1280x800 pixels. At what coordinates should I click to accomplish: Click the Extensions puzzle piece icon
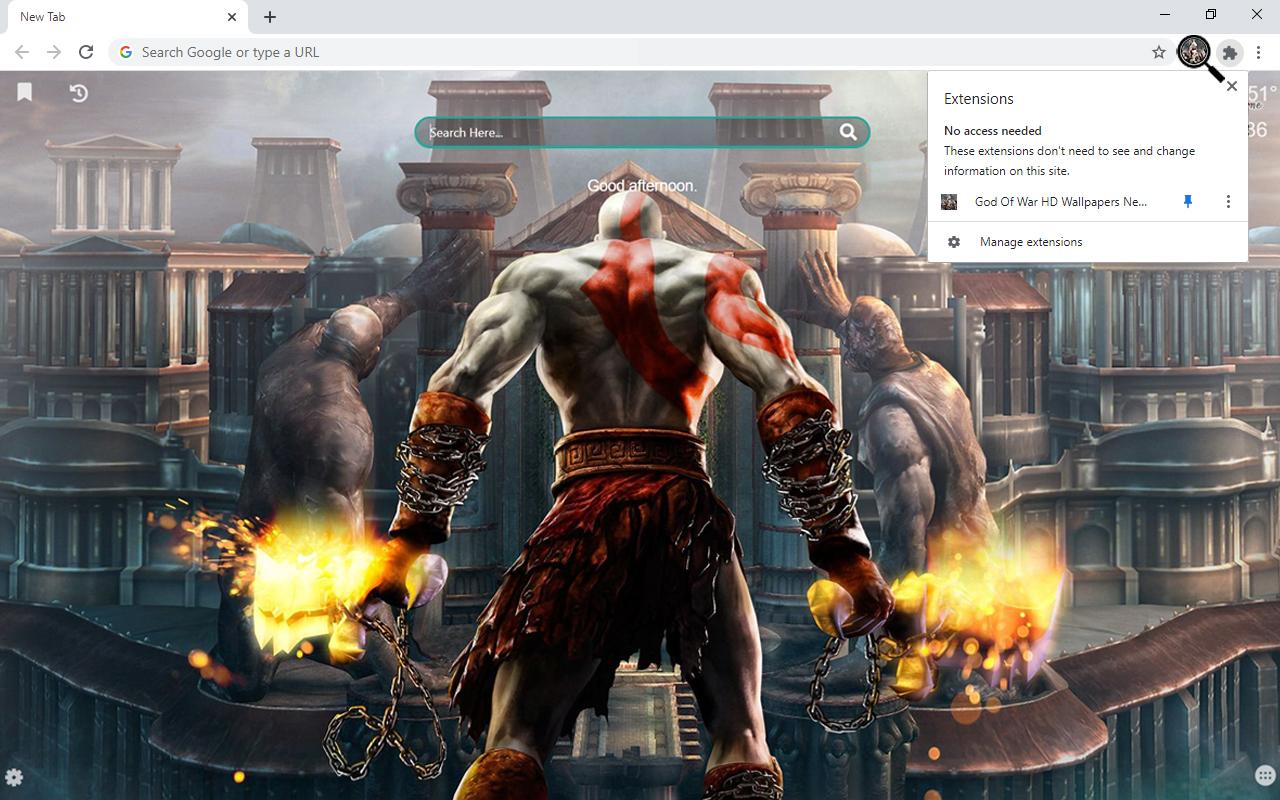click(1230, 52)
